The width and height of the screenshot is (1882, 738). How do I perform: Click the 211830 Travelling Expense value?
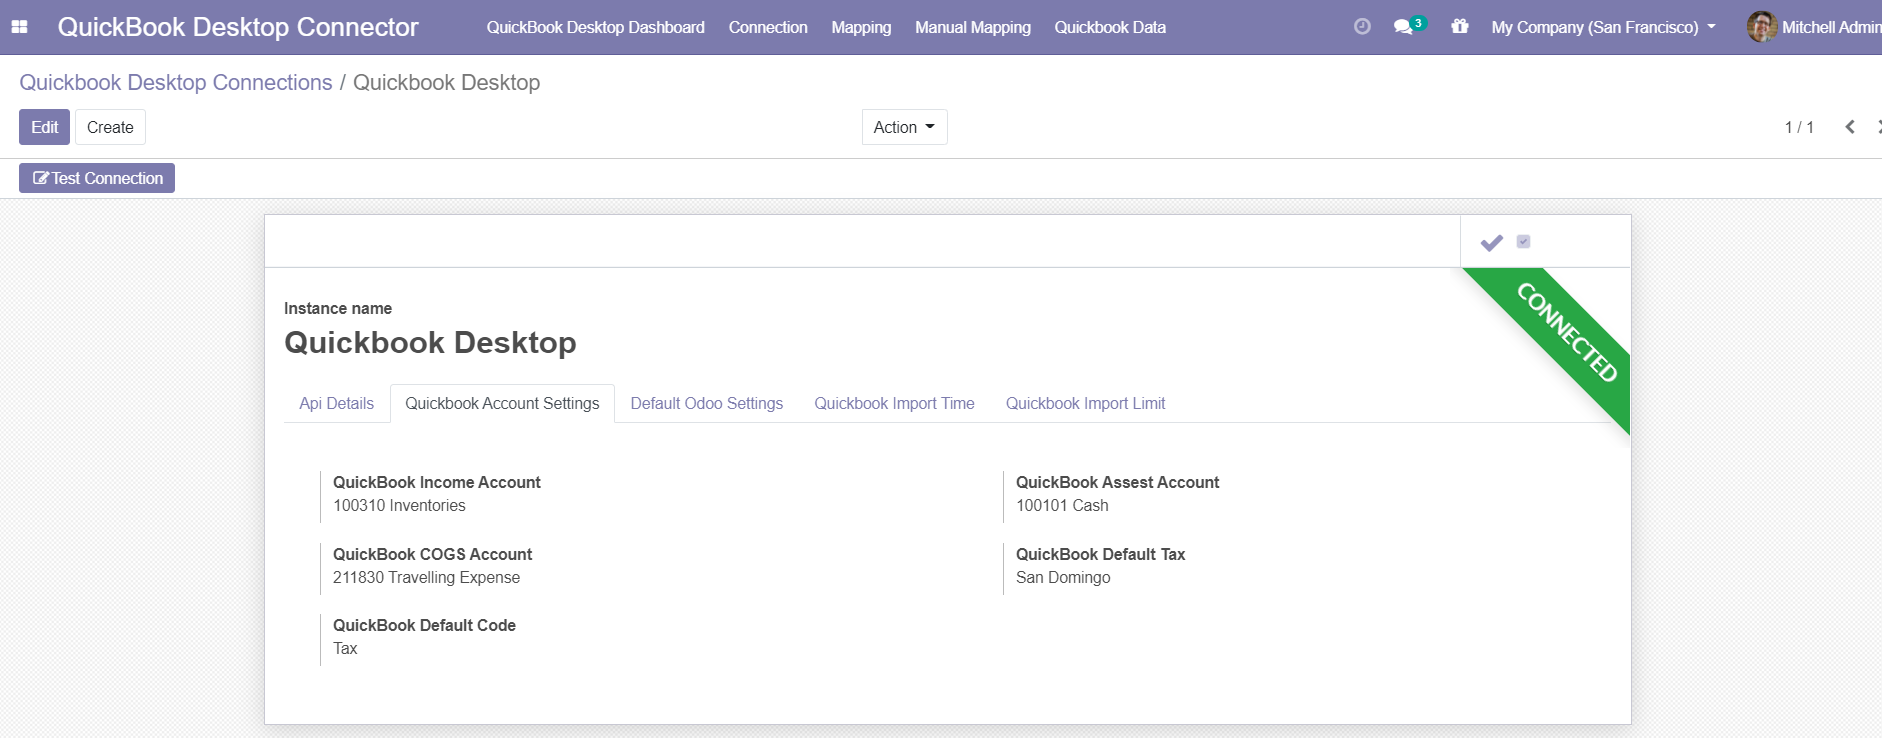(426, 577)
